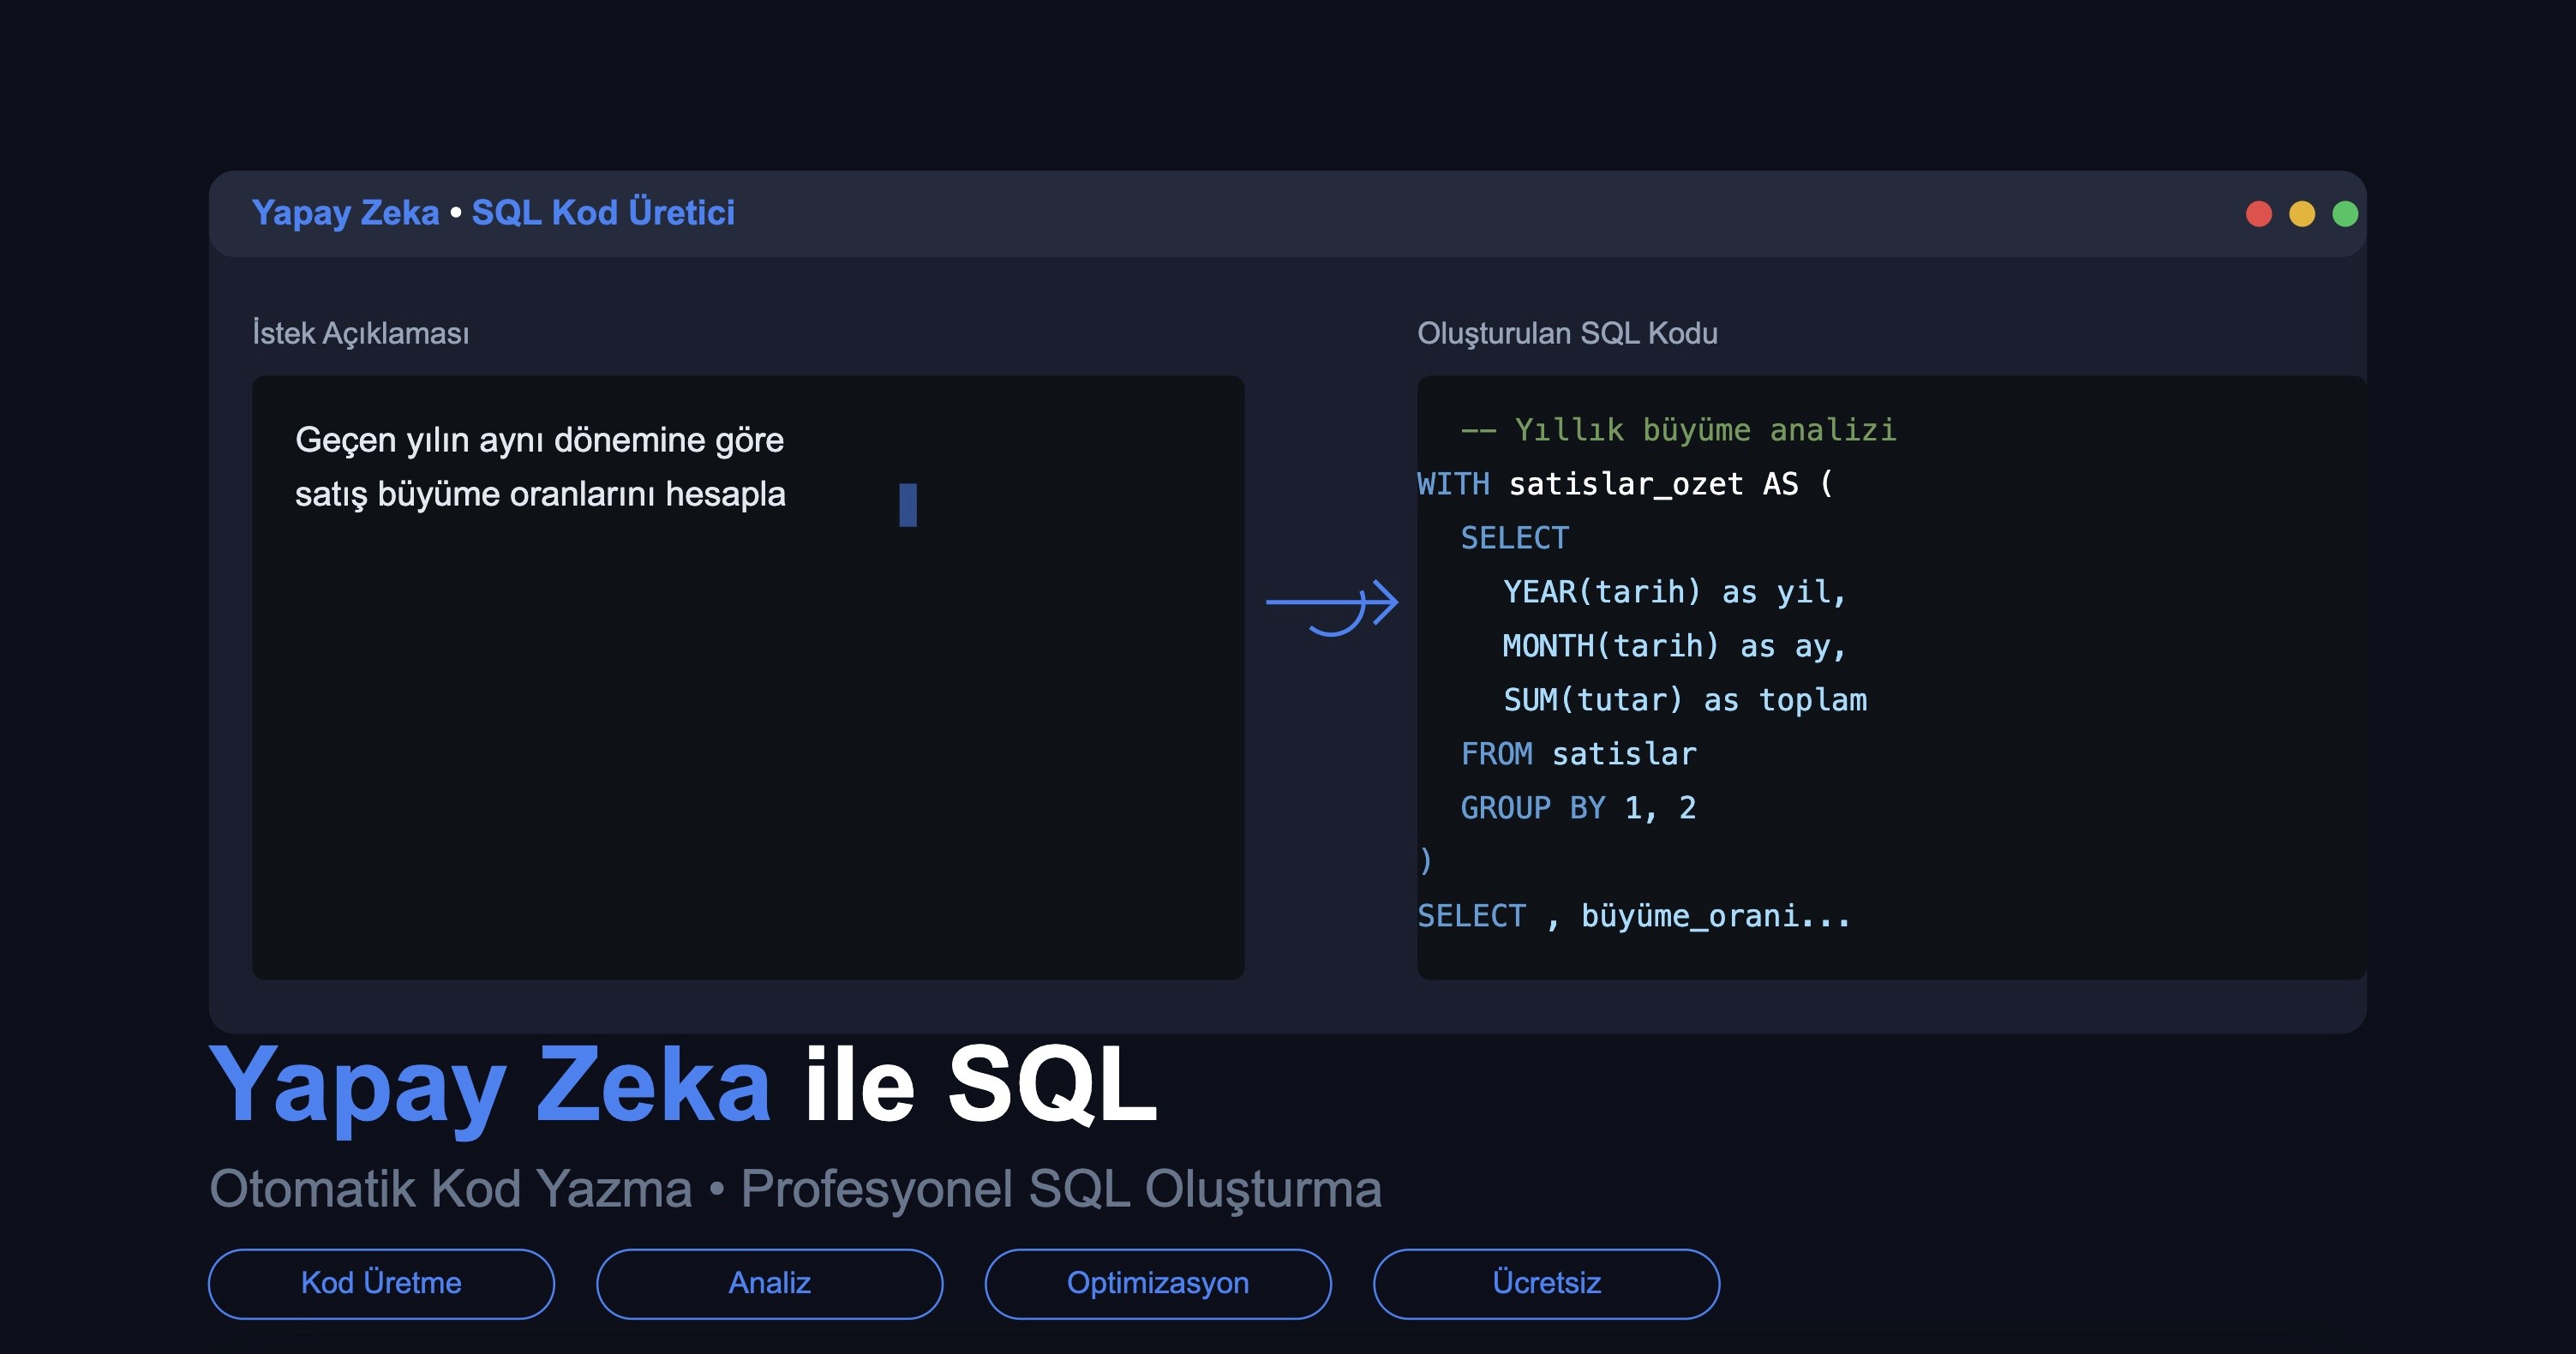Screen dimensions: 2576x1354
Task: Click the green maximize dot
Action: (x=2344, y=214)
